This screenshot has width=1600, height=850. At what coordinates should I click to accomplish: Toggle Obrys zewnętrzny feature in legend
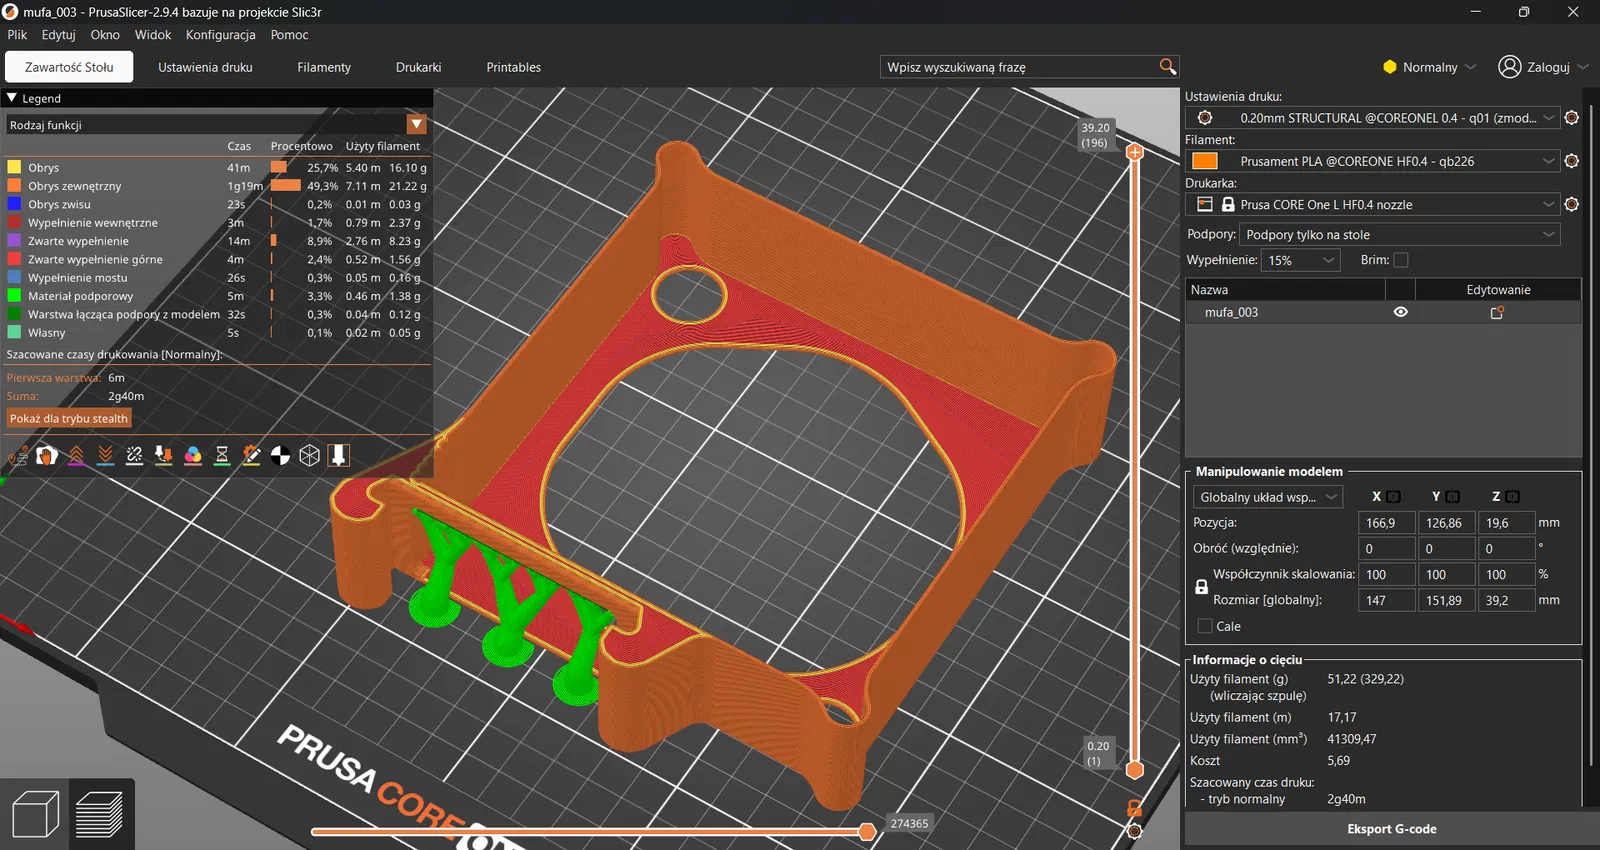[217, 186]
